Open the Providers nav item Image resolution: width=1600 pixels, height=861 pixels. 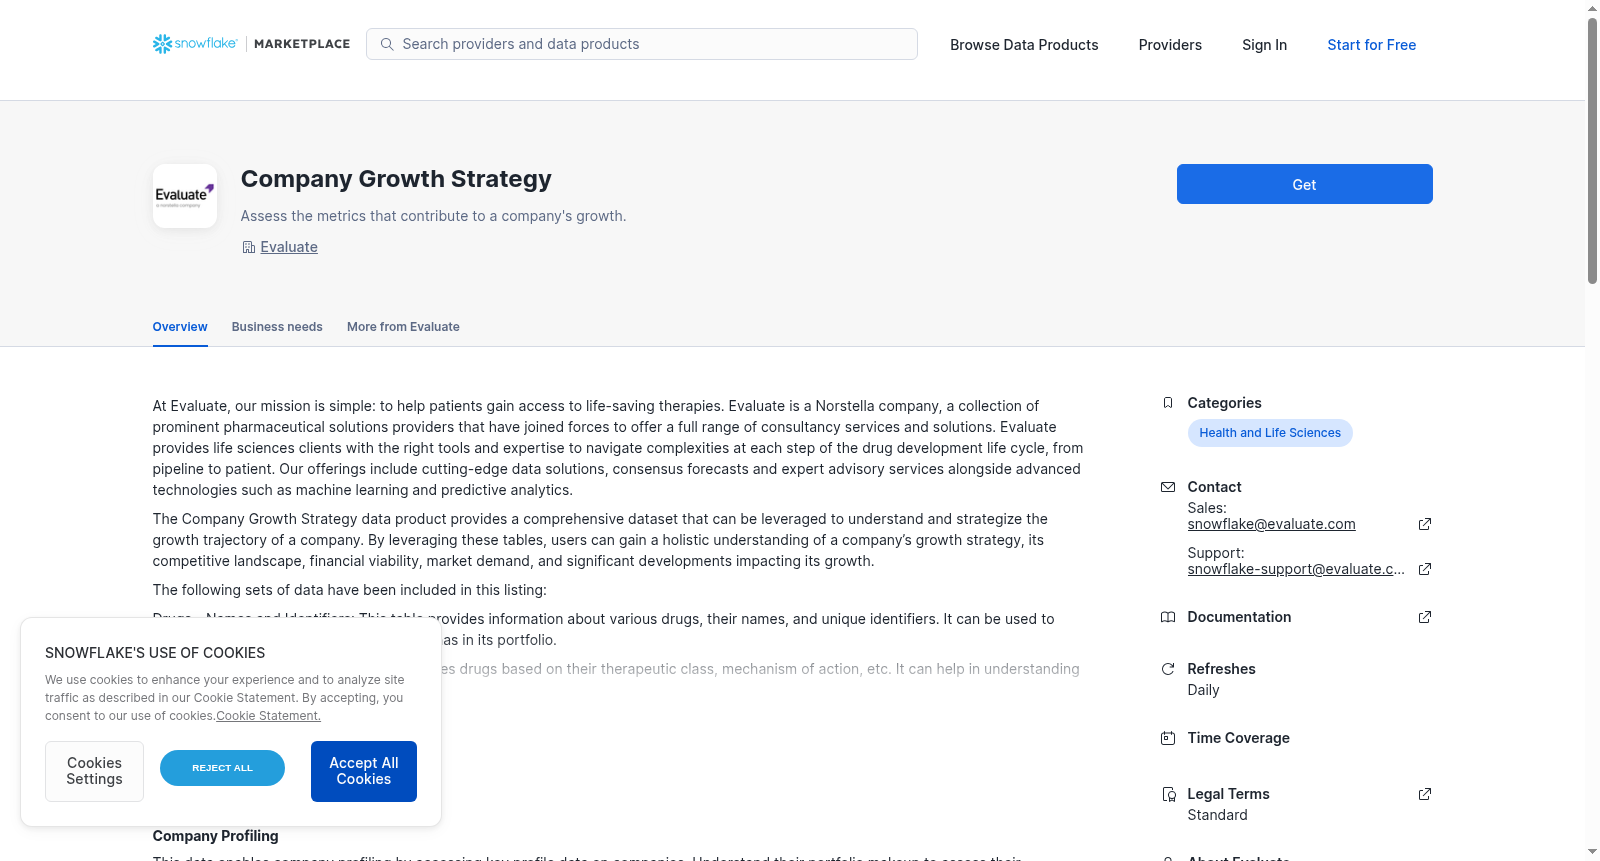click(1170, 45)
